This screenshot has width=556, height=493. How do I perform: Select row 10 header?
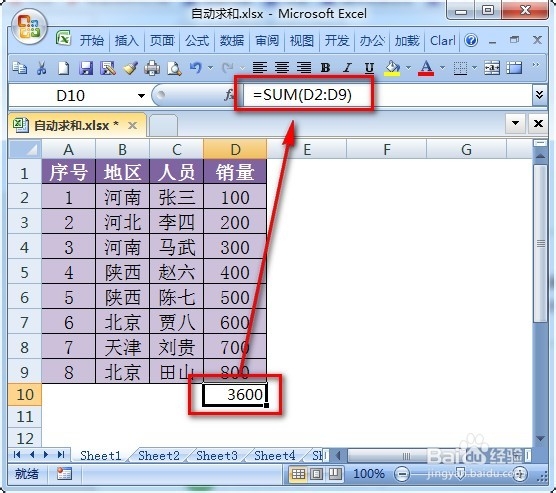pyautogui.click(x=25, y=394)
